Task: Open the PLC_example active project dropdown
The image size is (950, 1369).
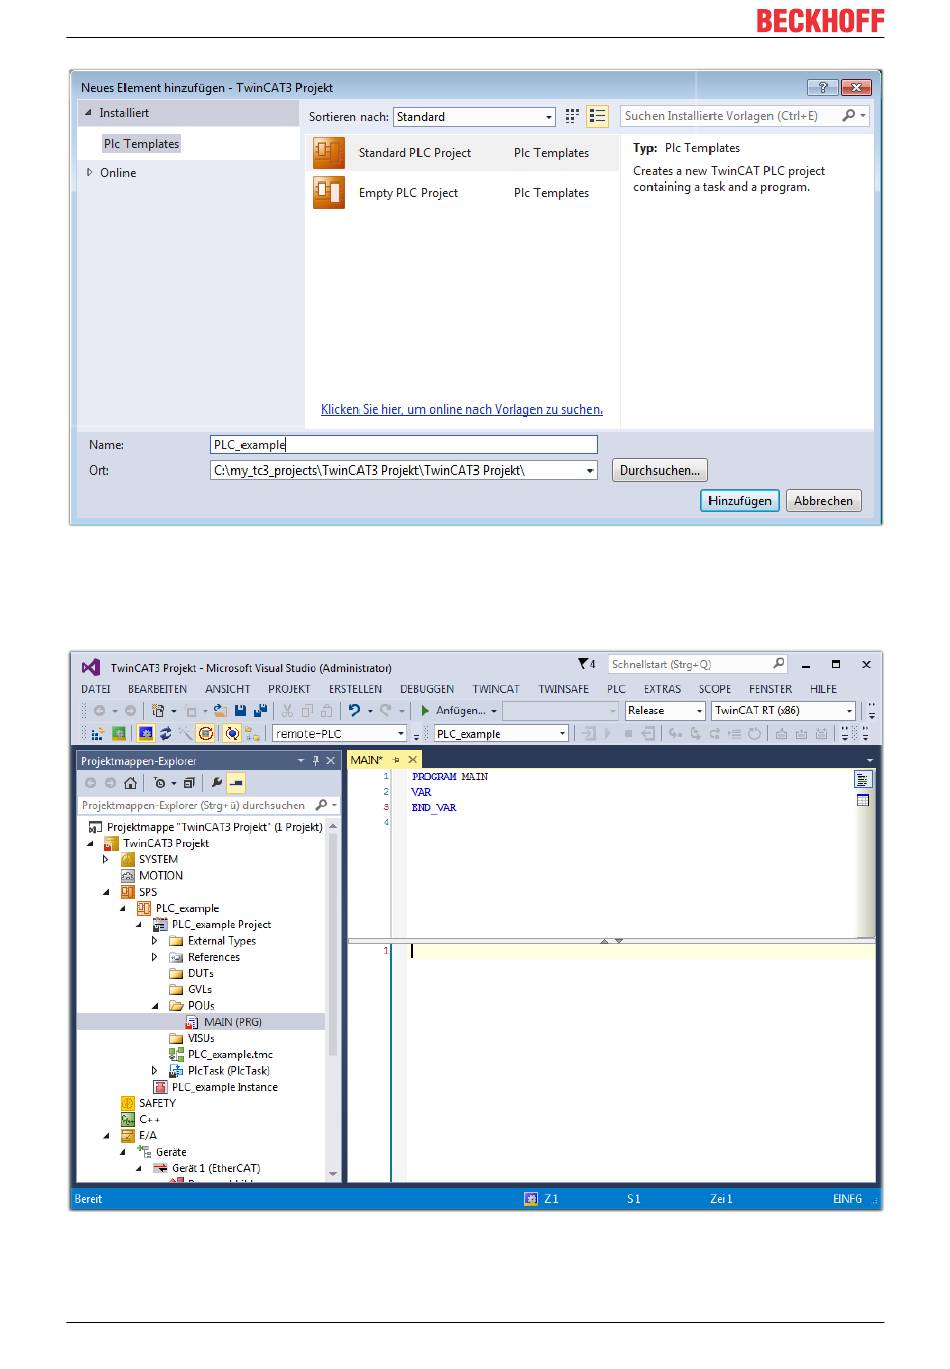Action: pyautogui.click(x=501, y=734)
